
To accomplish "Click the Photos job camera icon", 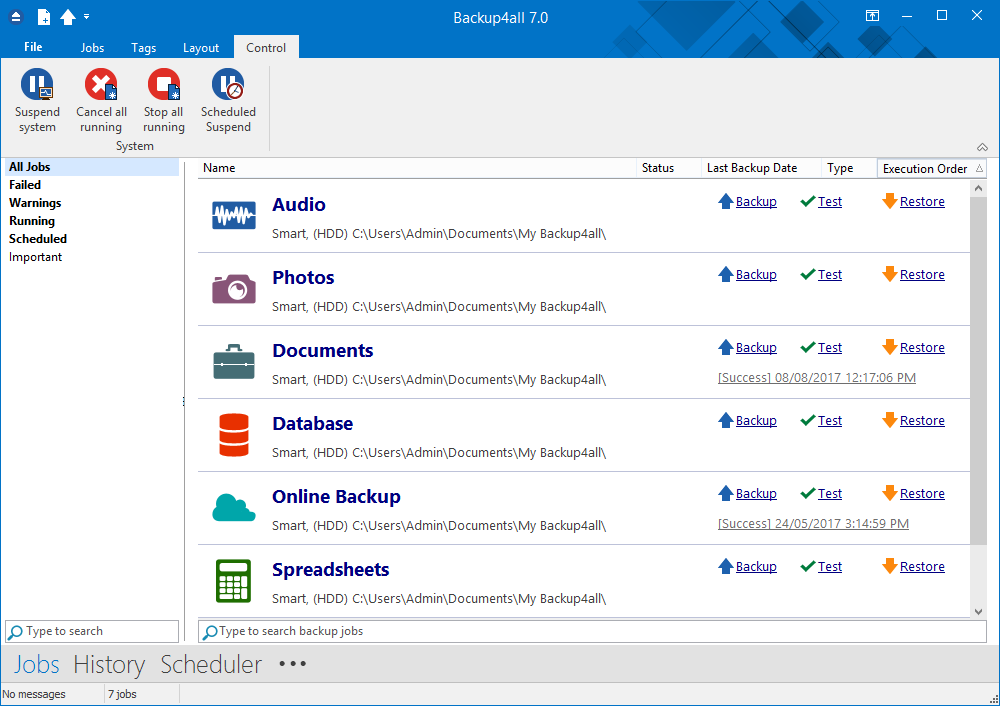I will pyautogui.click(x=234, y=288).
